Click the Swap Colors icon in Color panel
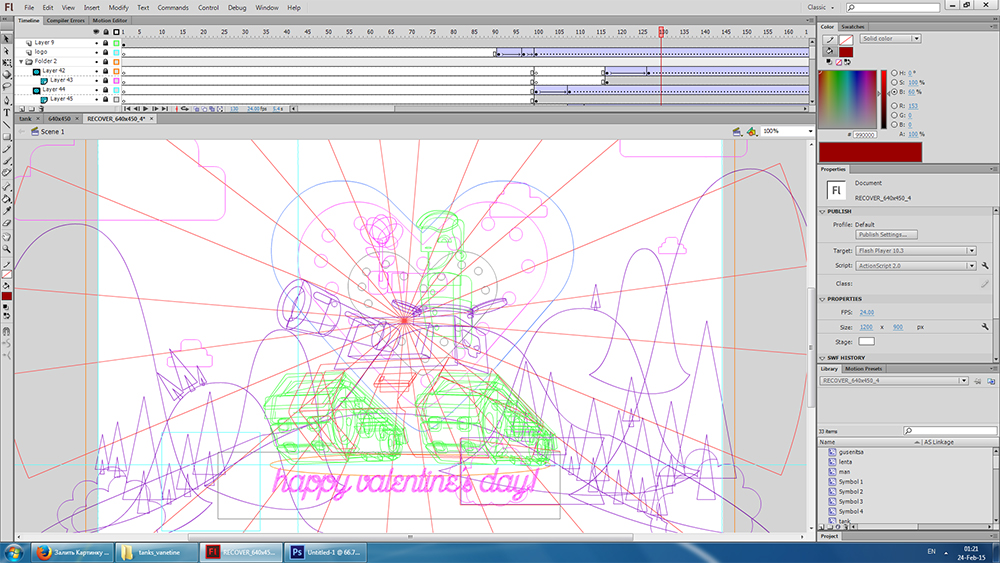This screenshot has height=563, width=1000. [x=847, y=62]
